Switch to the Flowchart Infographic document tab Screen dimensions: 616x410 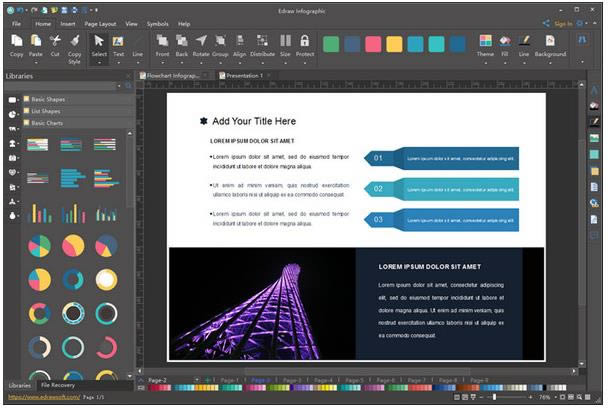point(170,75)
